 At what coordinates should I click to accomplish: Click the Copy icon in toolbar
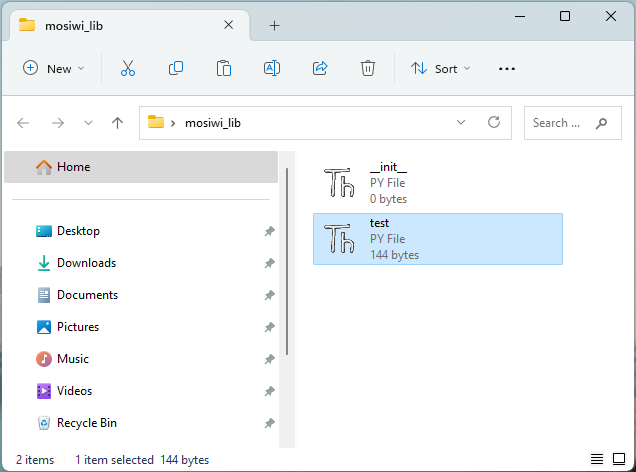[176, 69]
